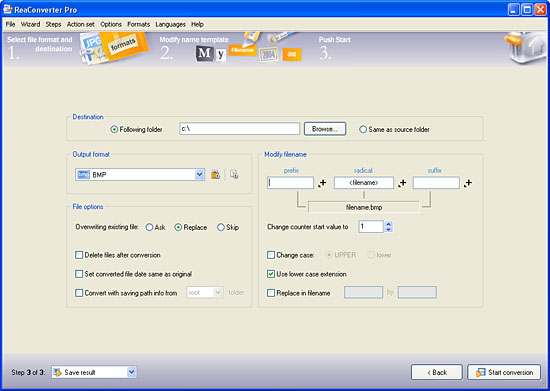
Task: Click the suffix input field
Action: click(436, 183)
